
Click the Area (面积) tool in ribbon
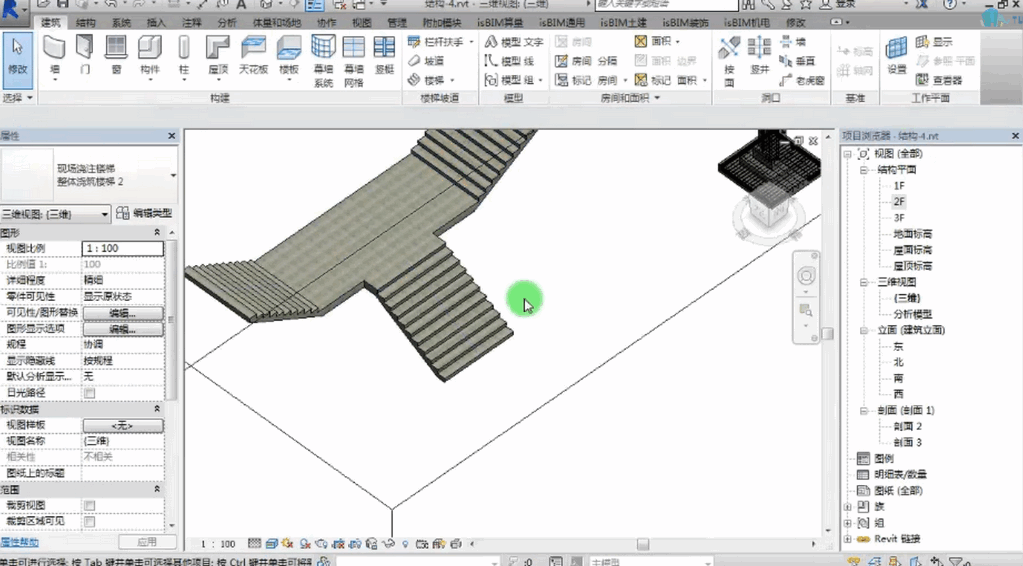654,41
